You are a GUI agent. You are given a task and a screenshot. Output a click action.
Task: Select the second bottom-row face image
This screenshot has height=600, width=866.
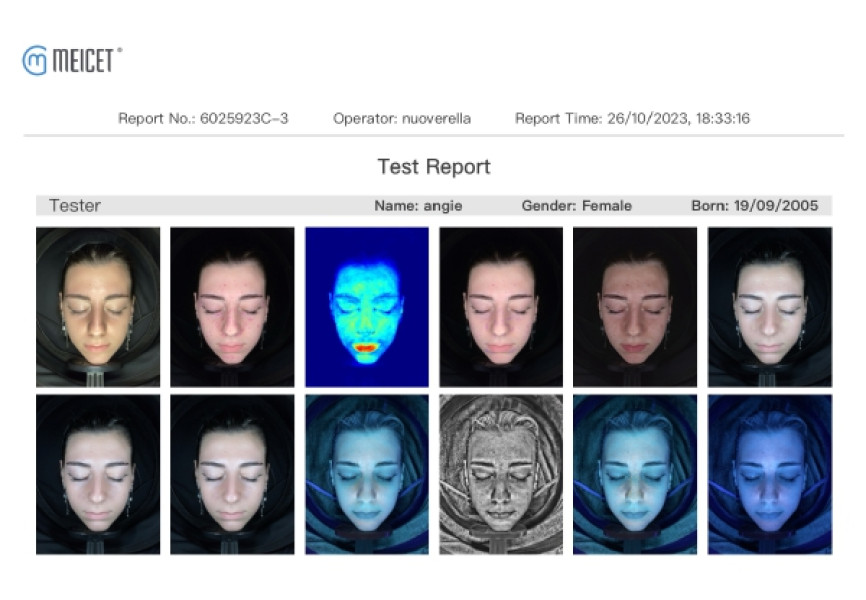(232, 474)
